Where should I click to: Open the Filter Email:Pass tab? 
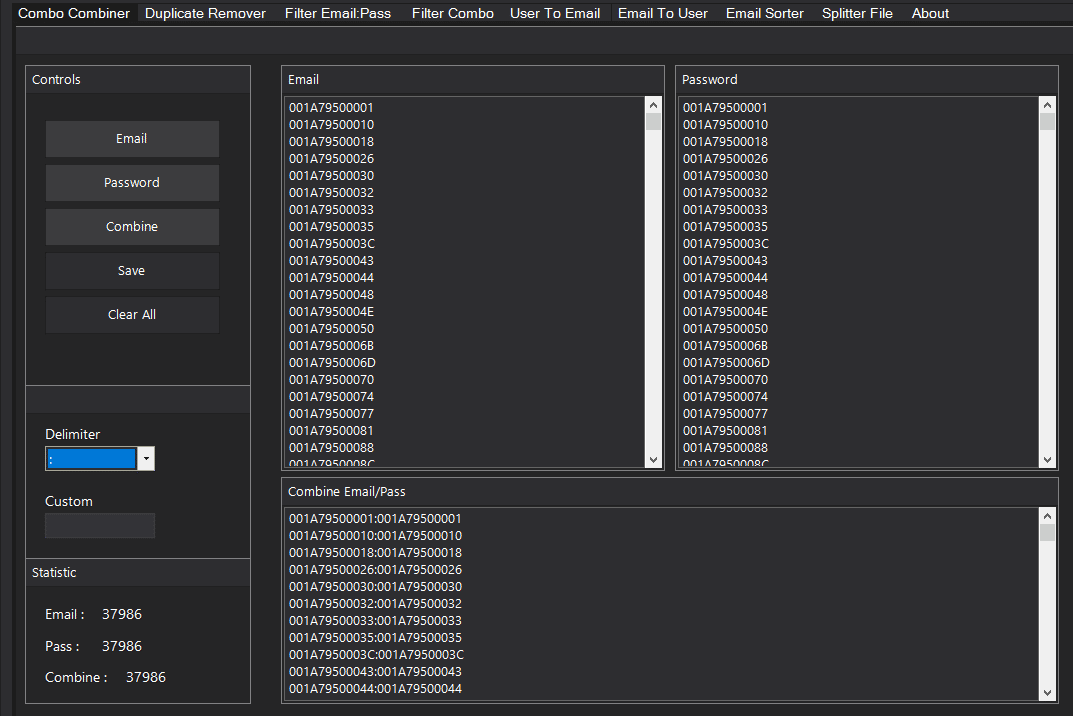click(338, 13)
